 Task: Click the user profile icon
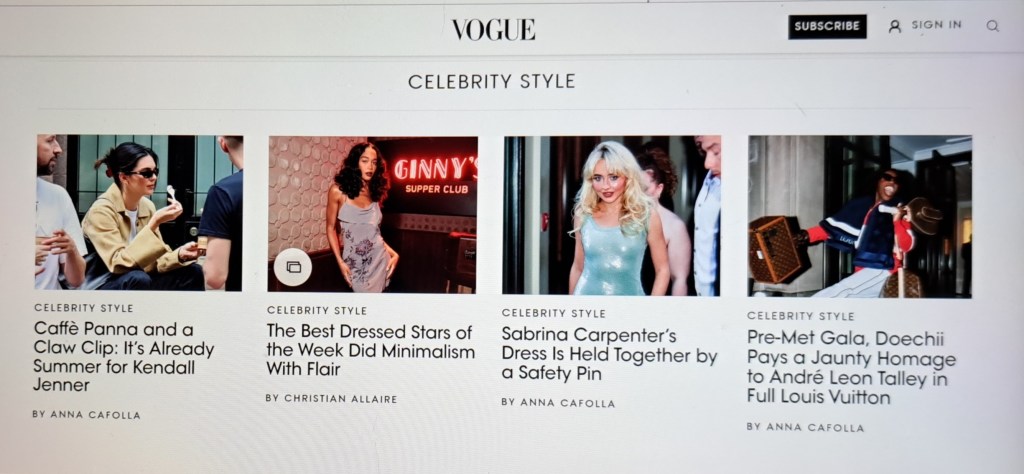point(895,26)
